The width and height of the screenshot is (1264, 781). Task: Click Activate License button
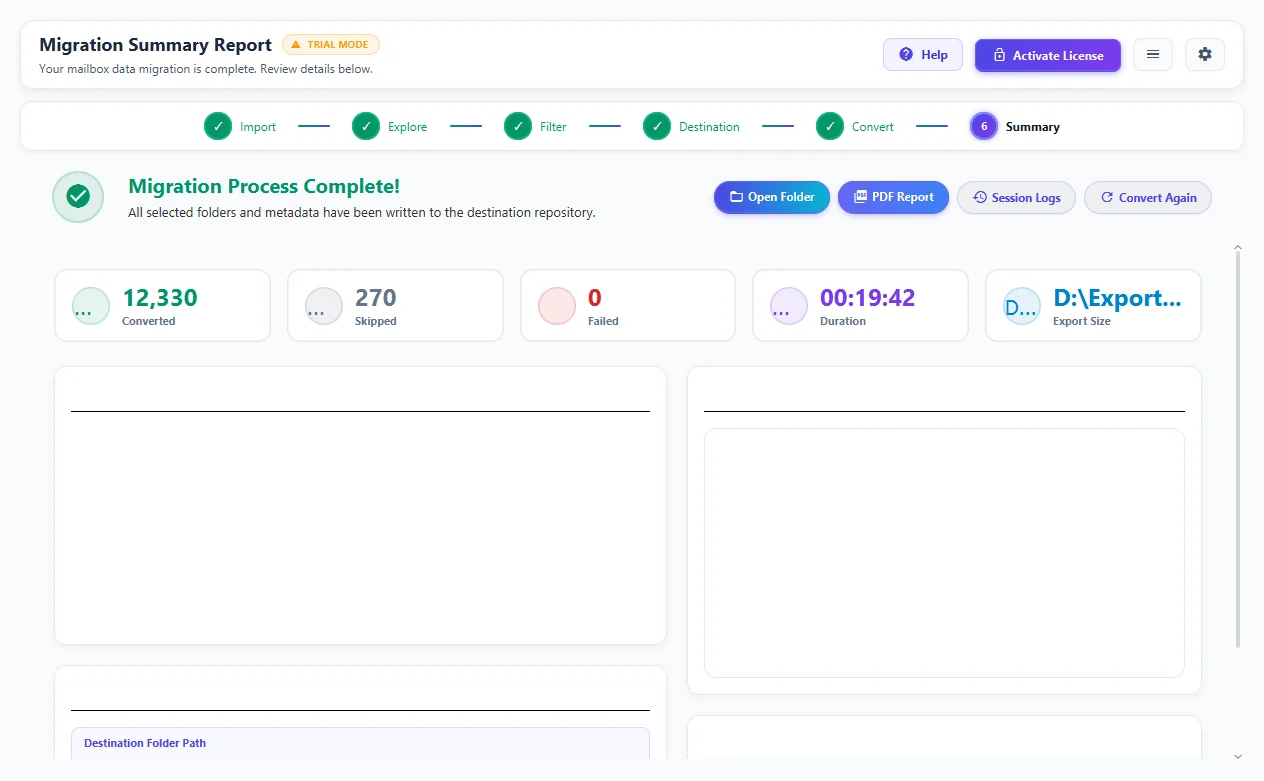pyautogui.click(x=1047, y=55)
